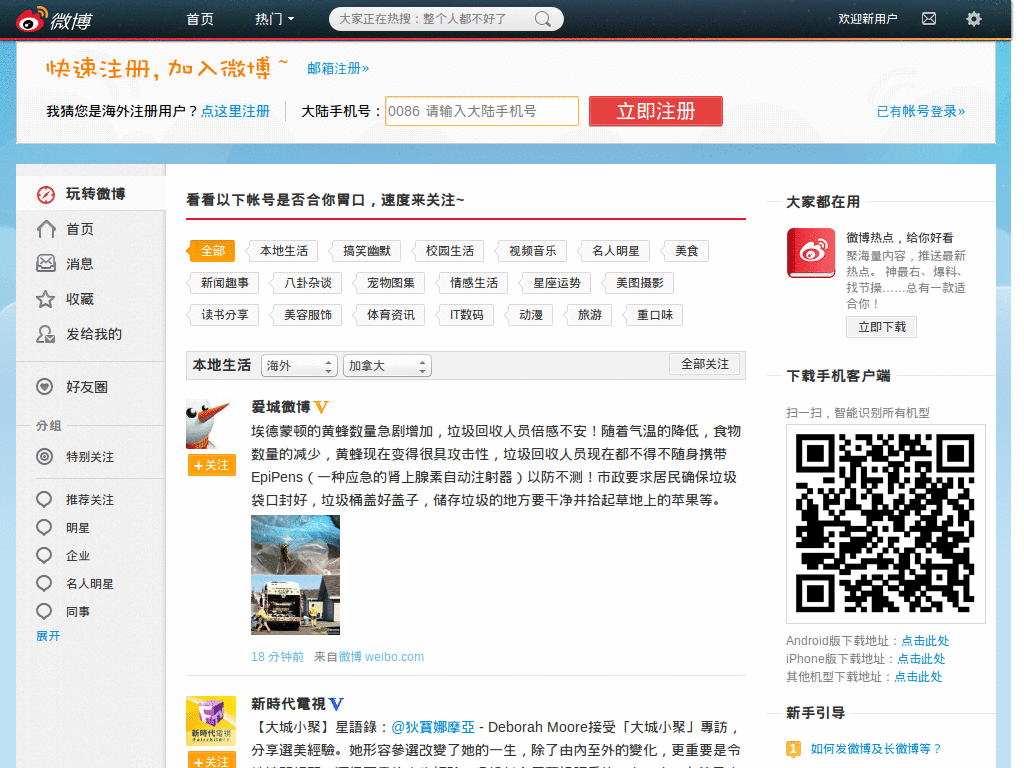The height and width of the screenshot is (768, 1024).
Task: Click the blue V badge next to 新時代電視
Action: tap(336, 704)
